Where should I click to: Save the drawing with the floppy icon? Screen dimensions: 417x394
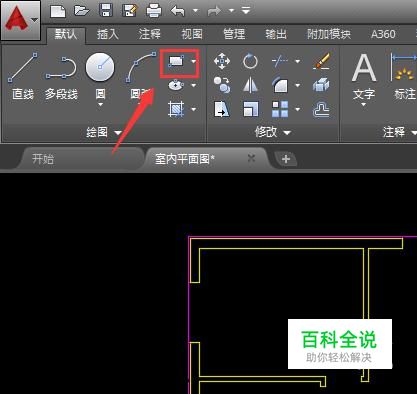tap(106, 10)
